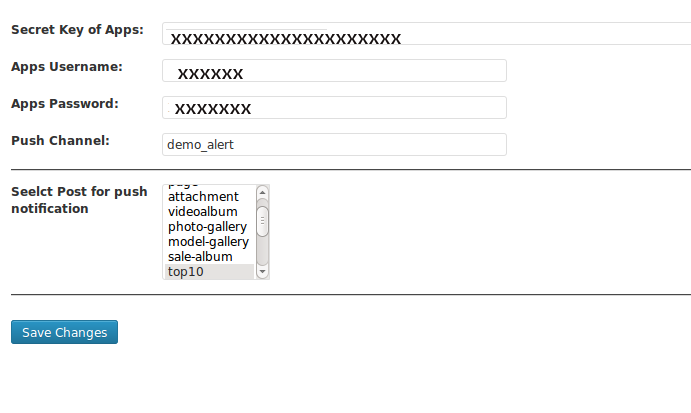The height and width of the screenshot is (413, 691).
Task: Save Changes button
Action: tap(64, 332)
